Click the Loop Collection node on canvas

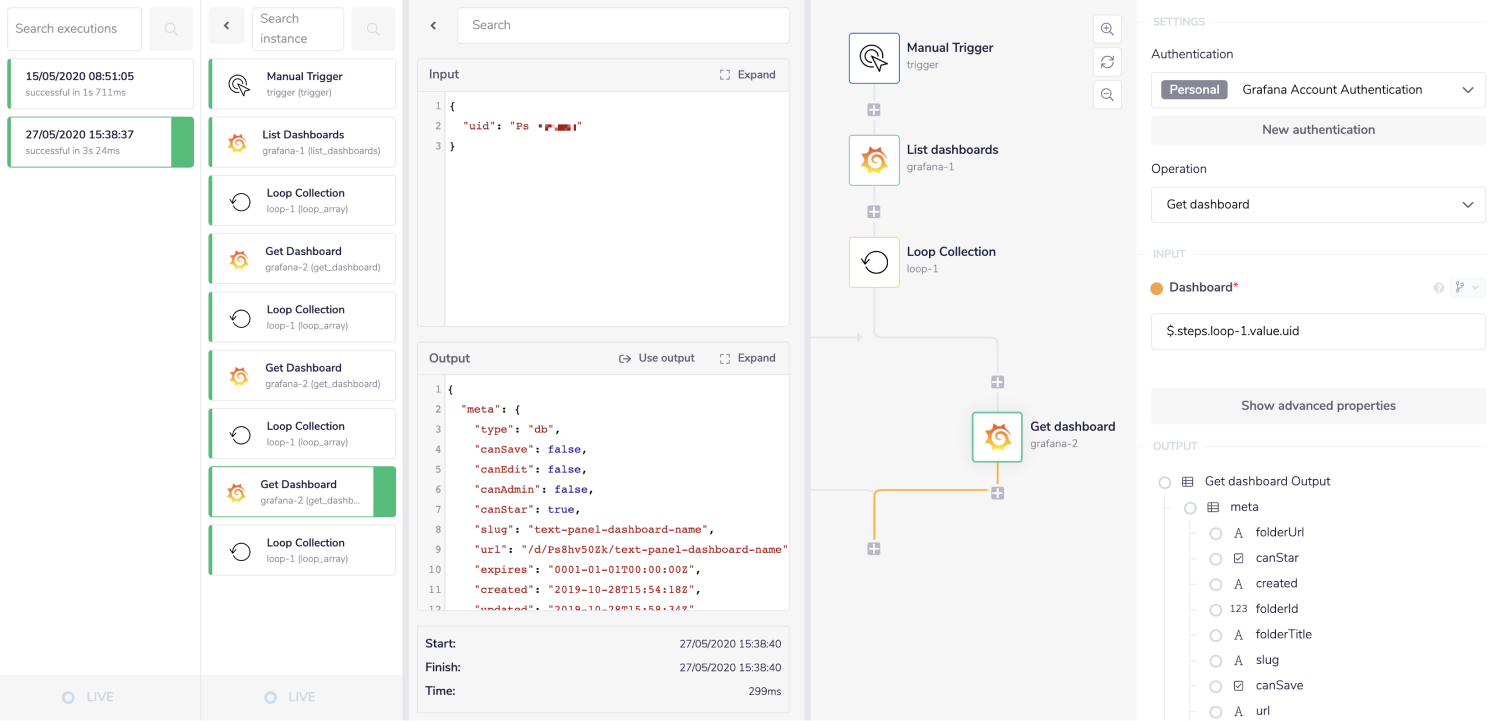click(x=874, y=262)
